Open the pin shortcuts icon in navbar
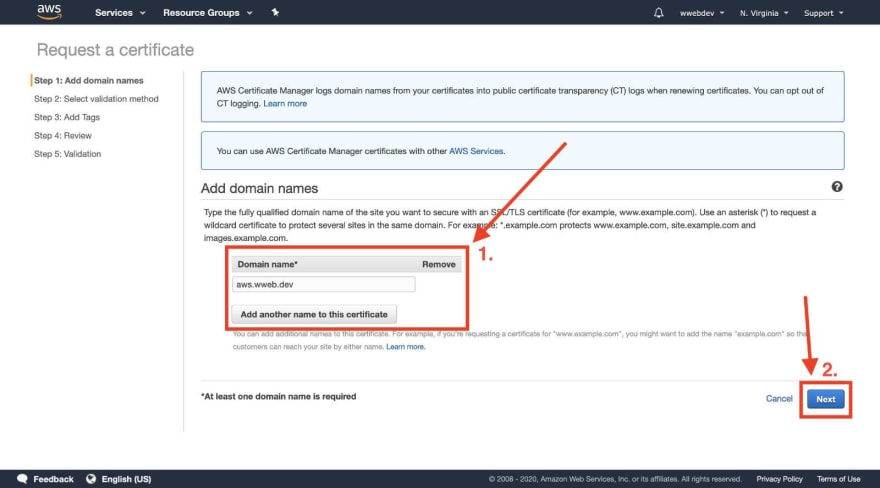The width and height of the screenshot is (880, 488). [x=275, y=12]
